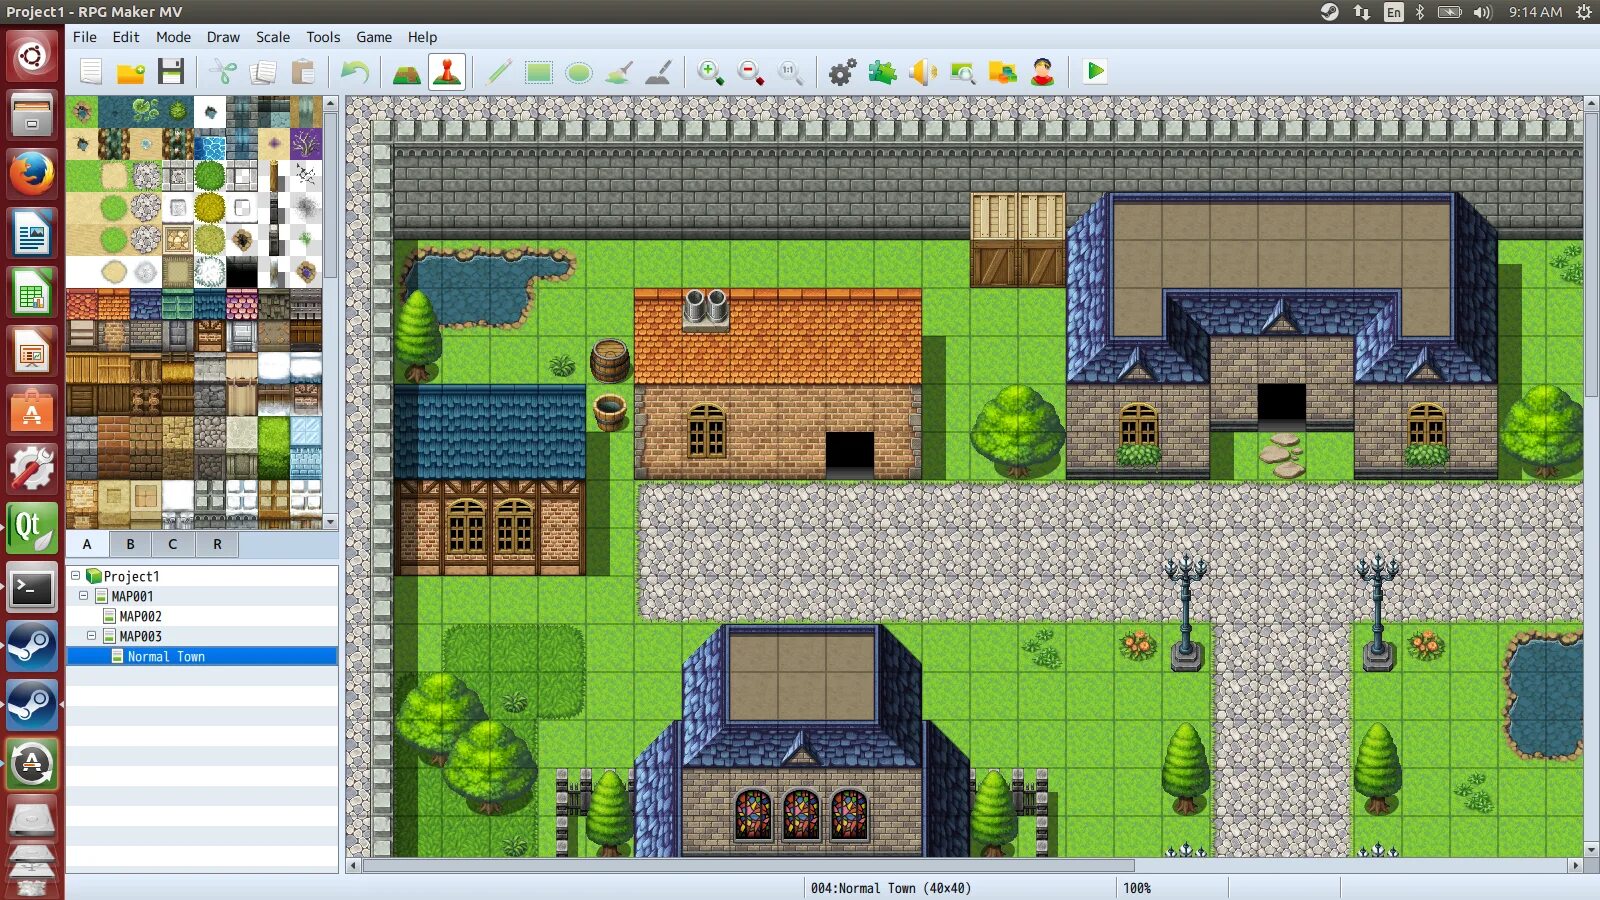This screenshot has height=900, width=1600.
Task: Select MAP003 in the map list
Action: 140,636
